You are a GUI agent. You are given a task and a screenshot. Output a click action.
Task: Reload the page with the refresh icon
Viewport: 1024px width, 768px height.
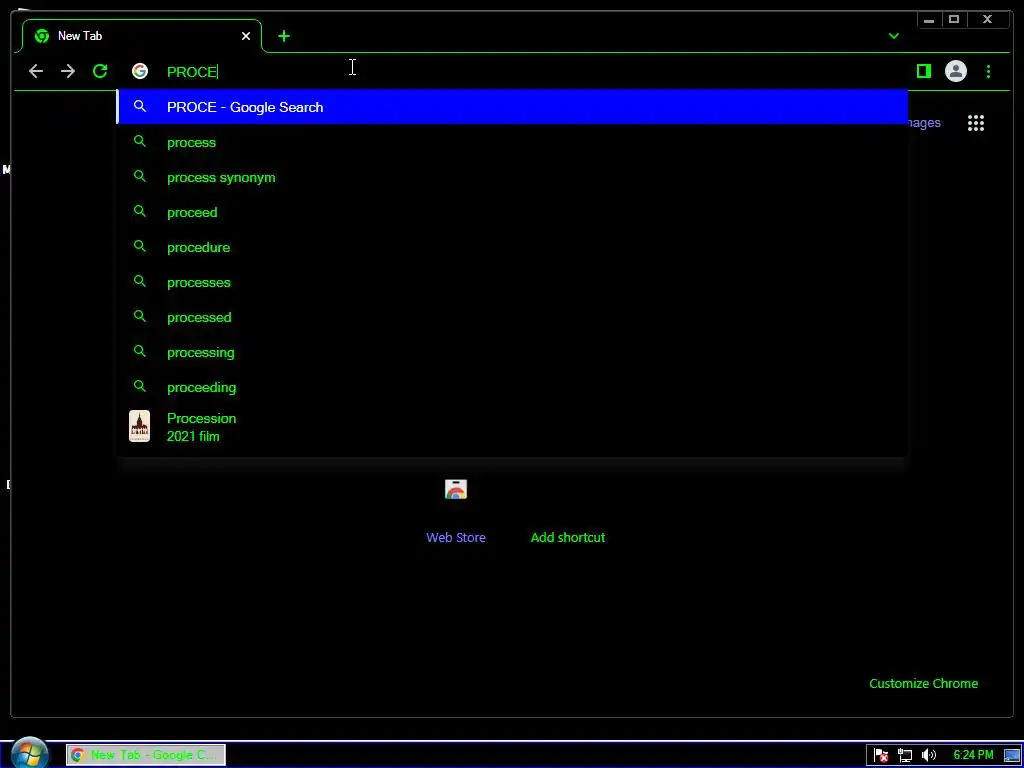coord(100,71)
